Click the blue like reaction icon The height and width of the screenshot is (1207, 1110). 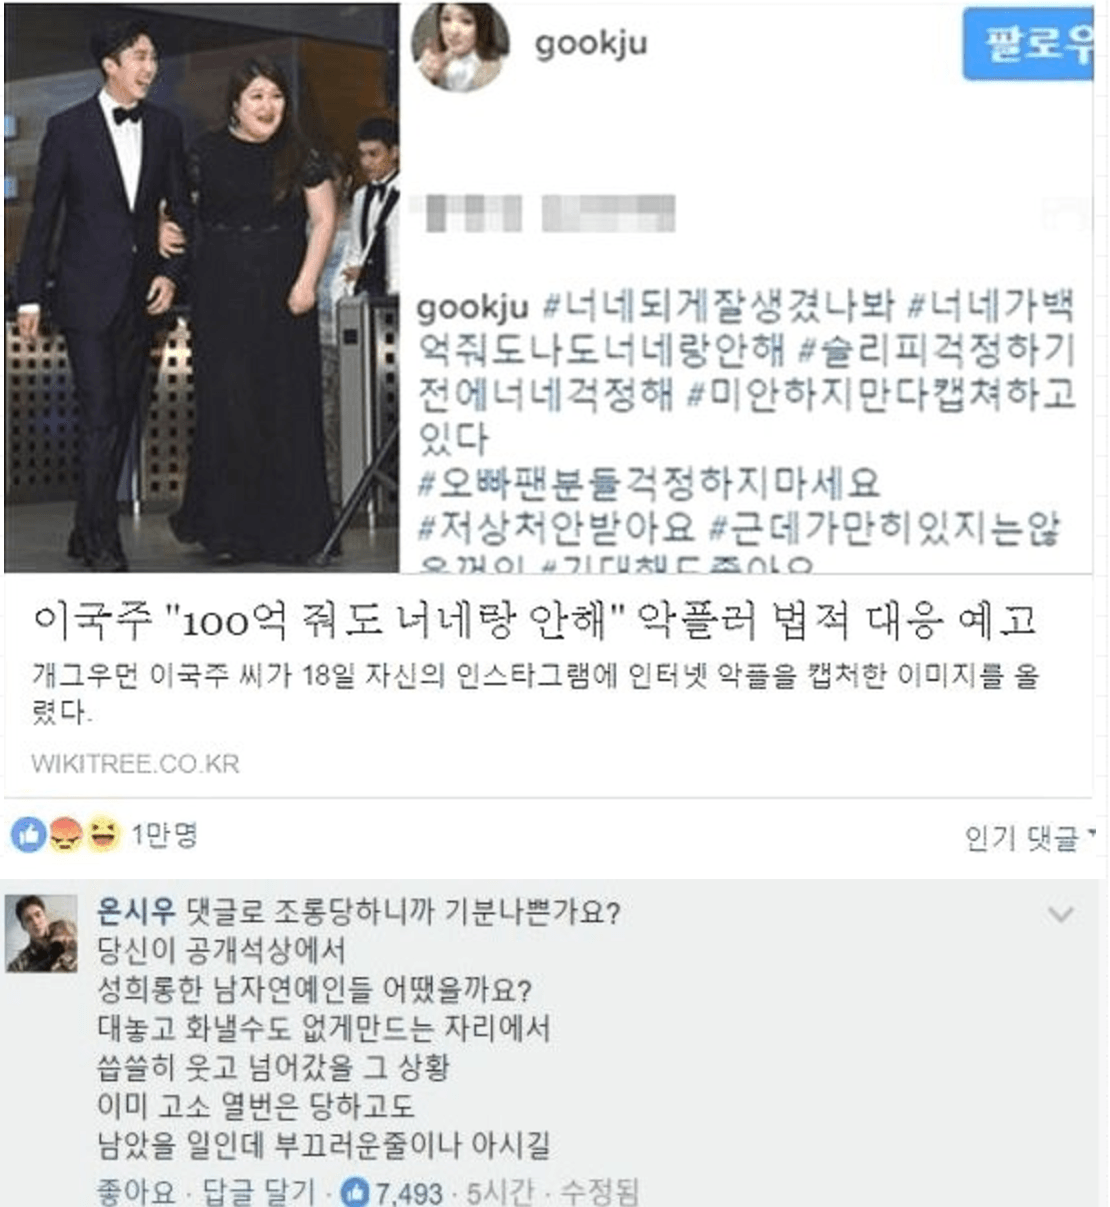(29, 835)
